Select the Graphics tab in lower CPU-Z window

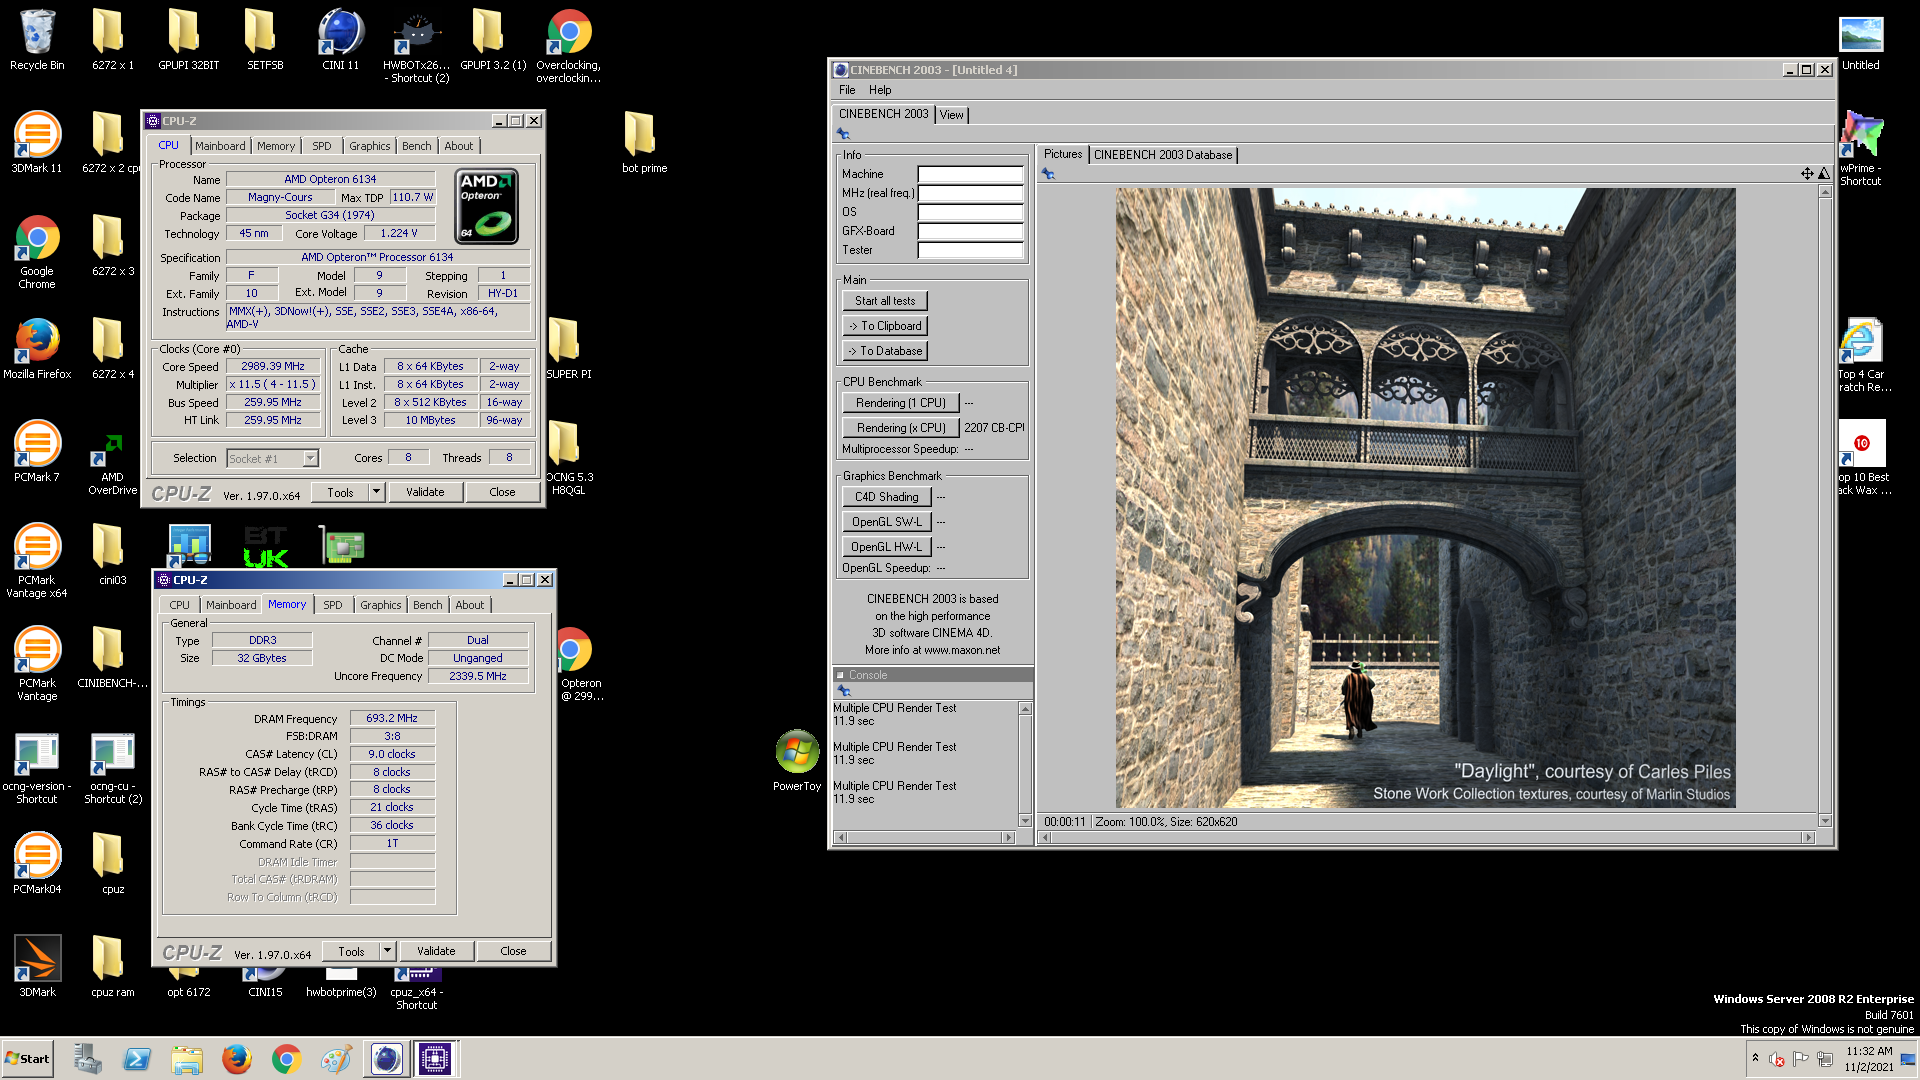tap(380, 605)
